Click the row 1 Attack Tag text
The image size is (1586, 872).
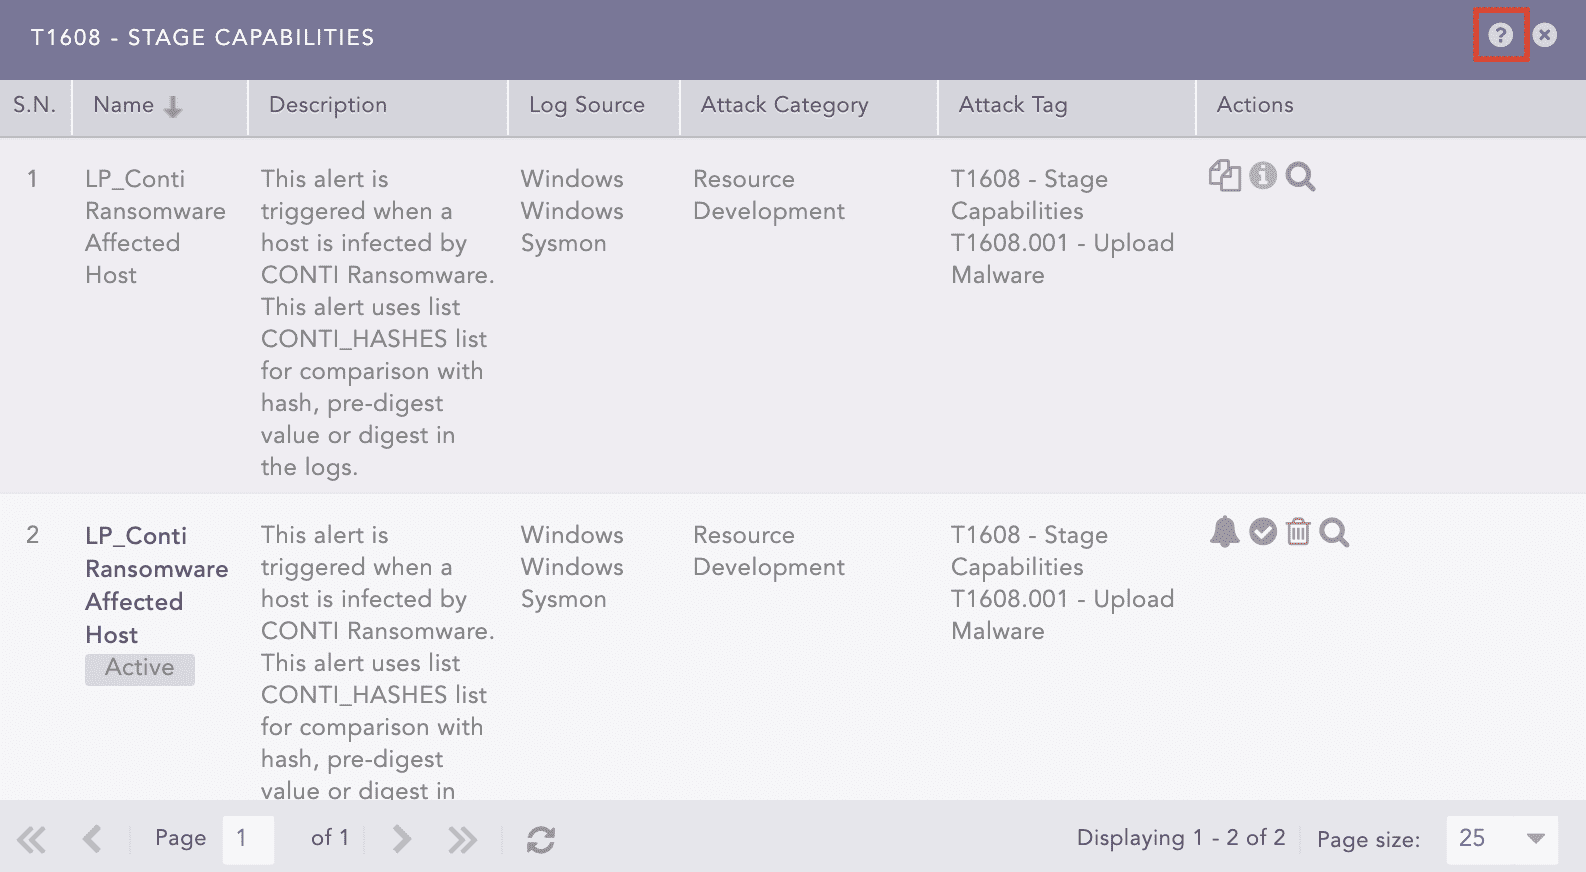coord(1062,227)
